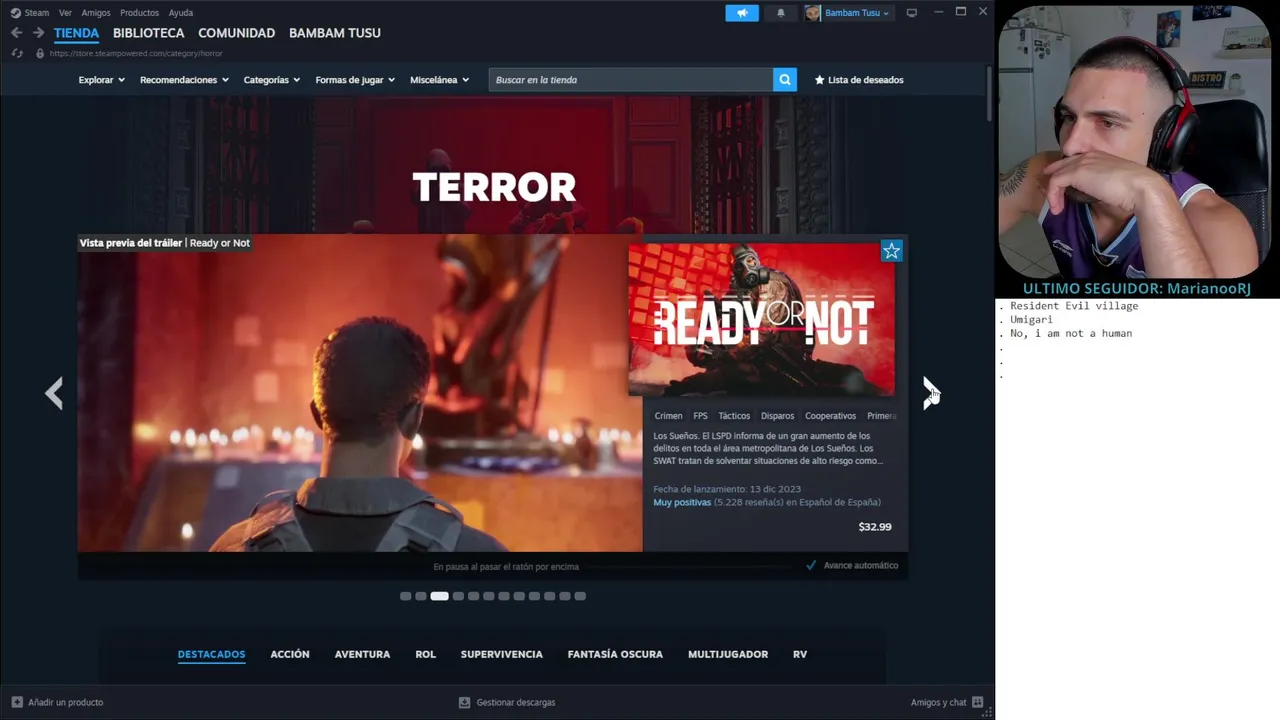Show previous carousel game arrow

point(54,393)
